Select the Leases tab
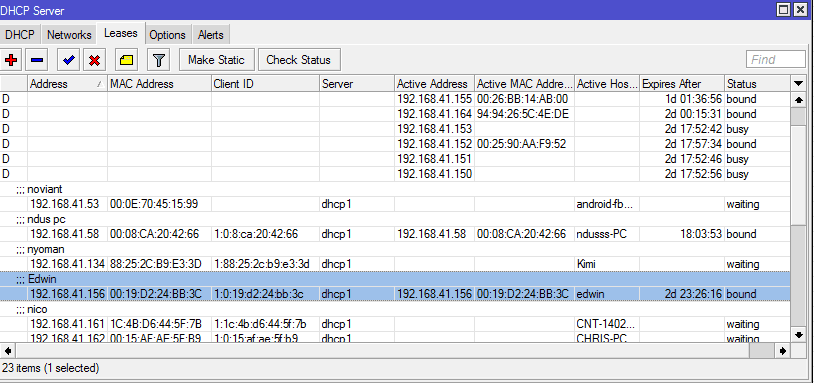 (121, 34)
